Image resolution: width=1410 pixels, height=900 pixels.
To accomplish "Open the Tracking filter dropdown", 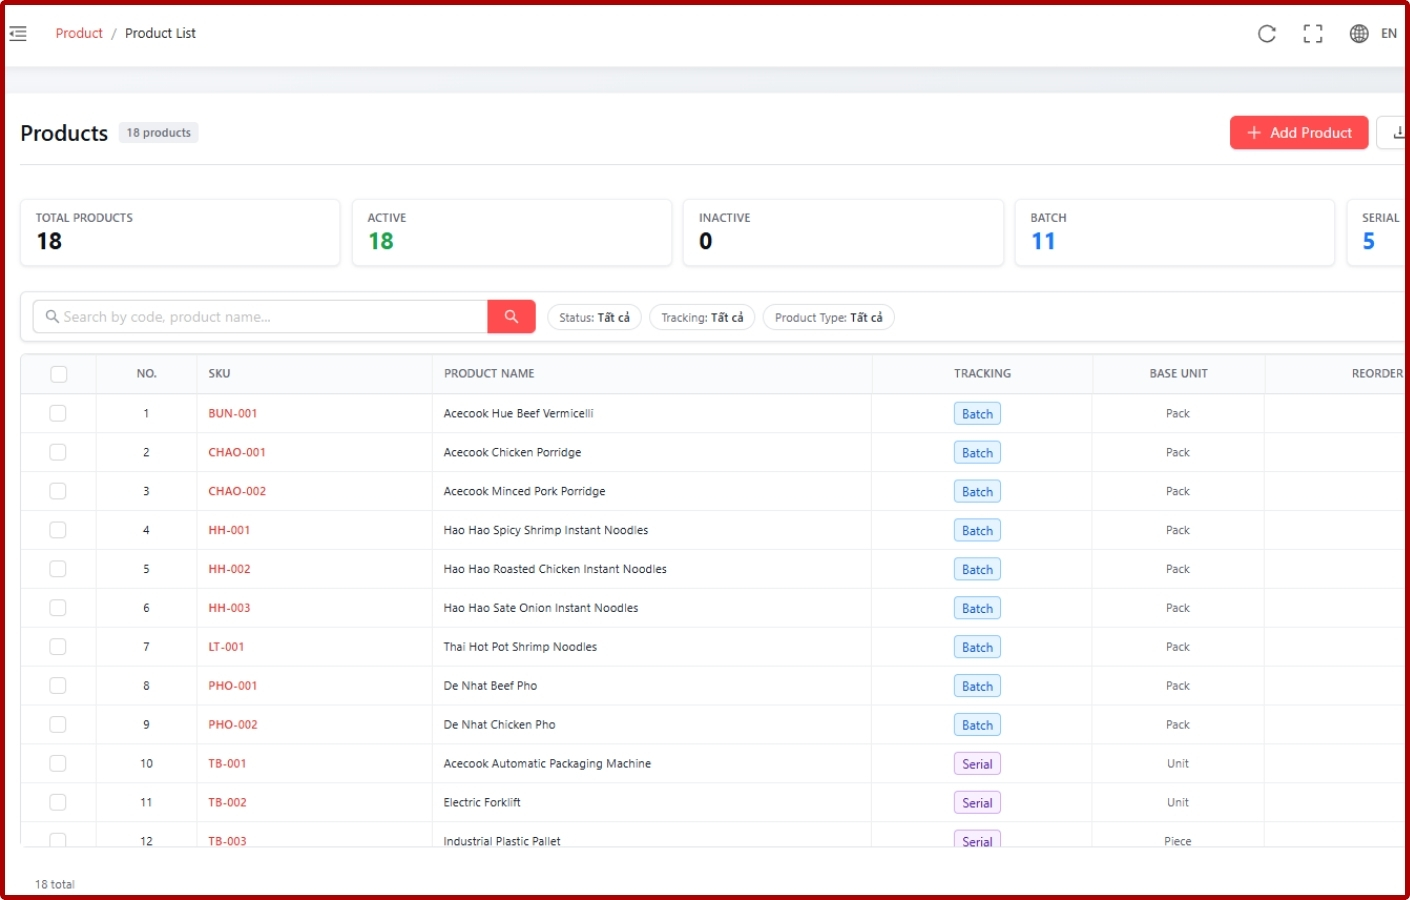I will tap(702, 317).
